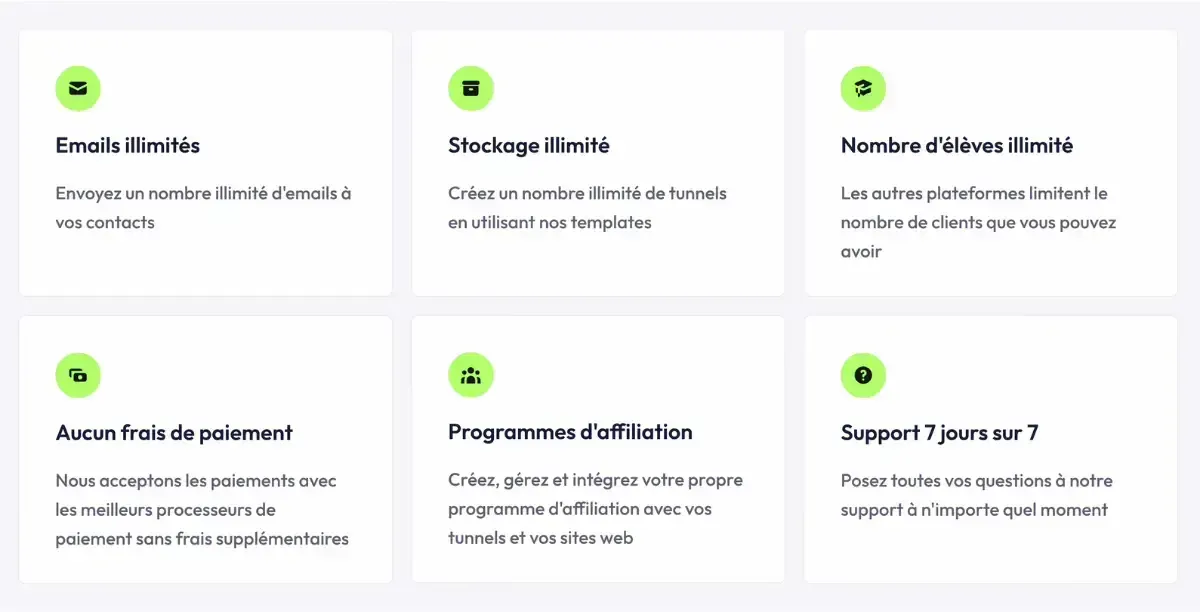Select the Emails illimités card
1200x612 pixels.
coord(205,163)
